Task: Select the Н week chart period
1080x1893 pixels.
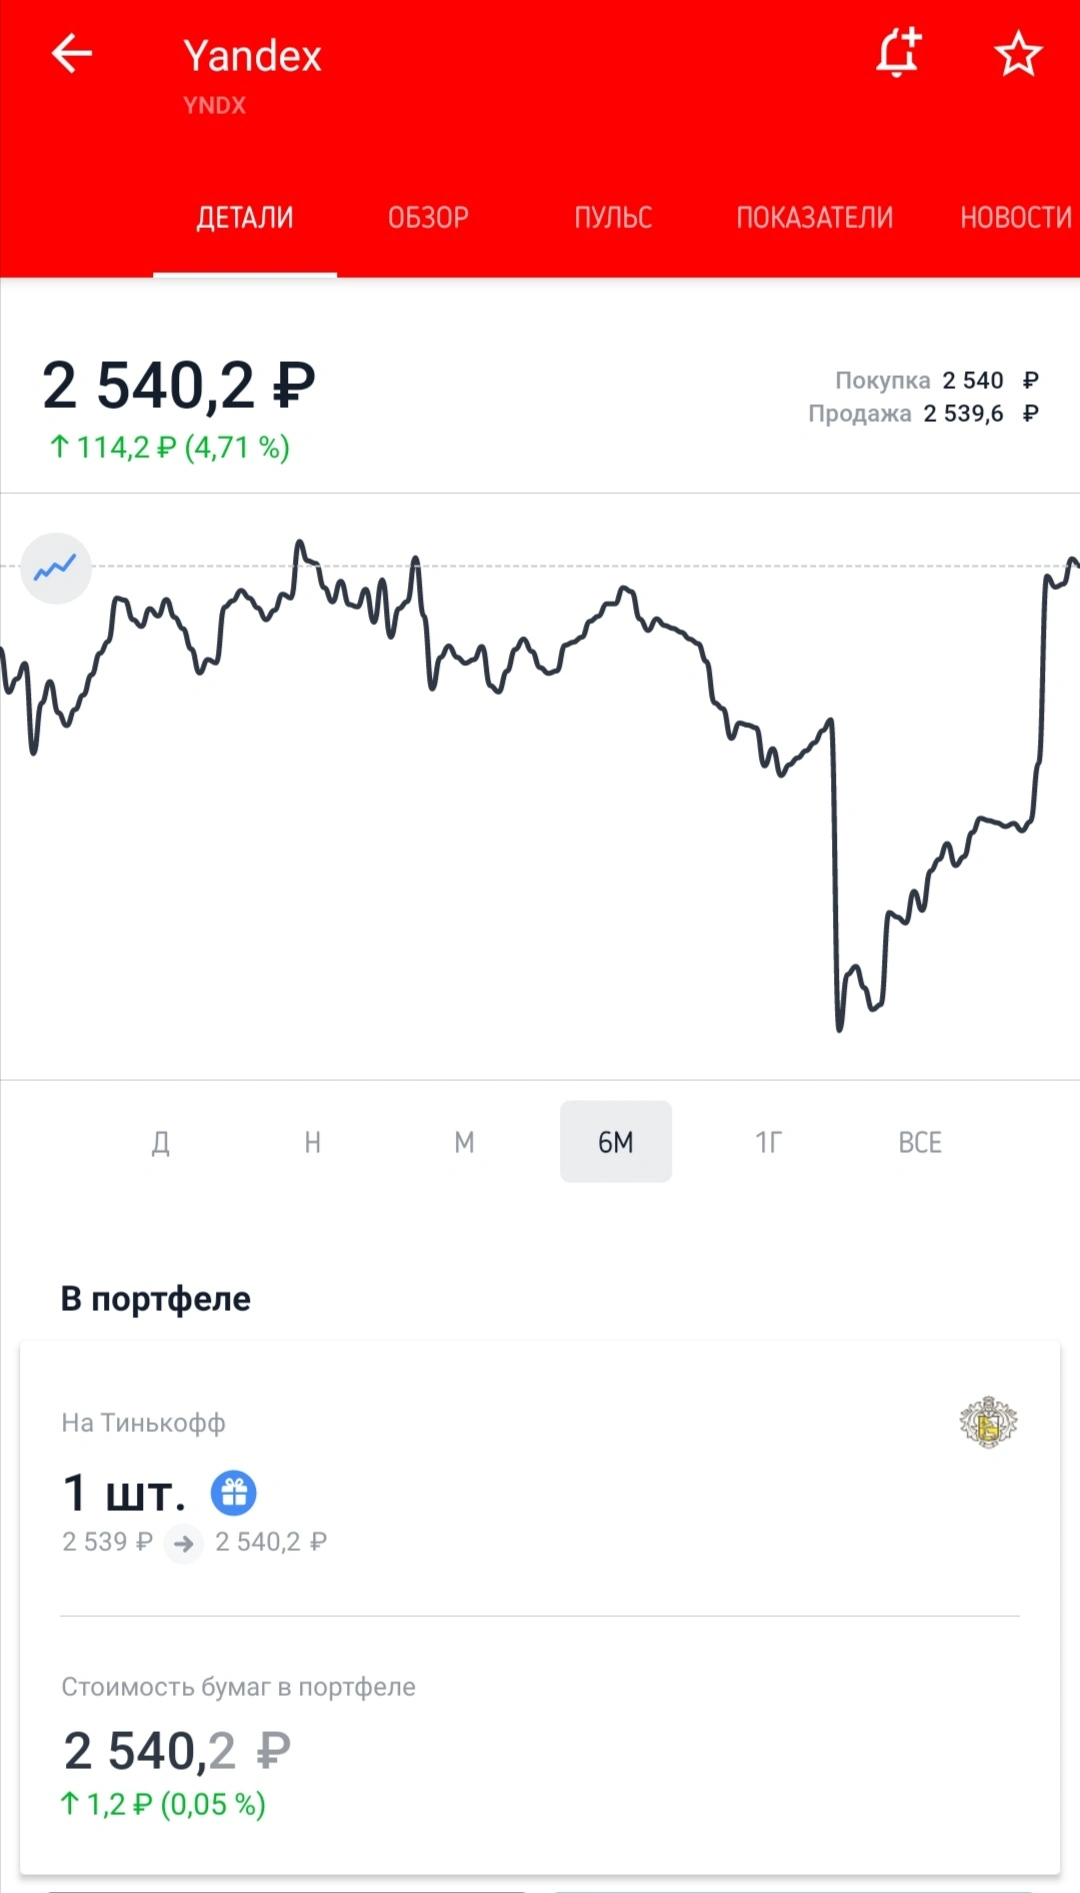Action: (313, 1142)
